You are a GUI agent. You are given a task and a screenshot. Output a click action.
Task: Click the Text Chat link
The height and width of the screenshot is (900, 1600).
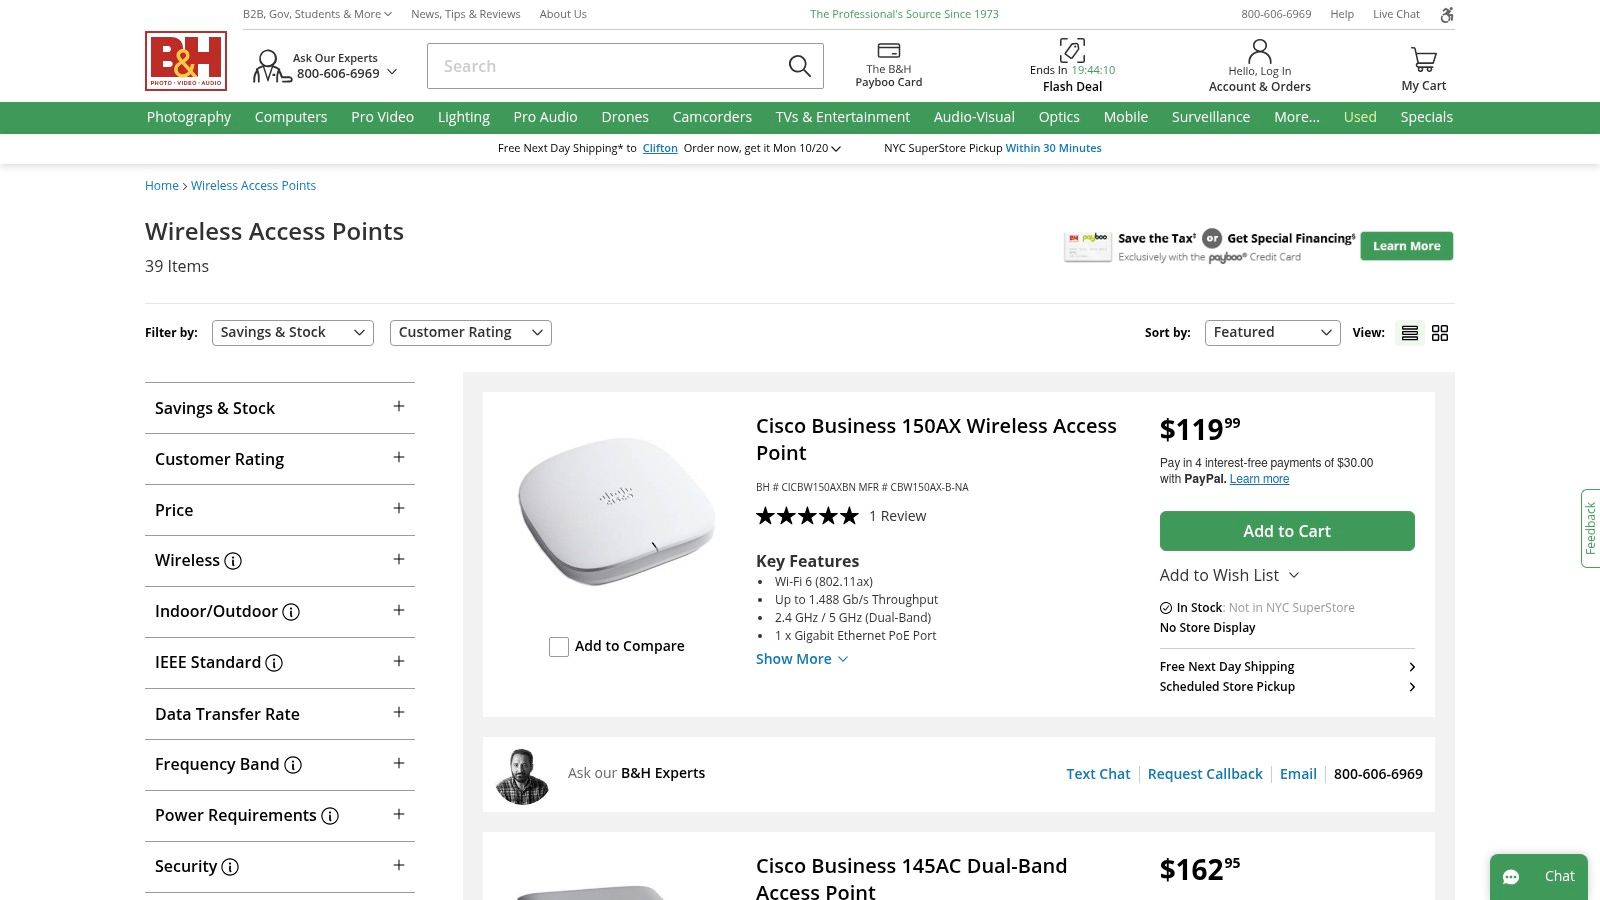[1098, 774]
